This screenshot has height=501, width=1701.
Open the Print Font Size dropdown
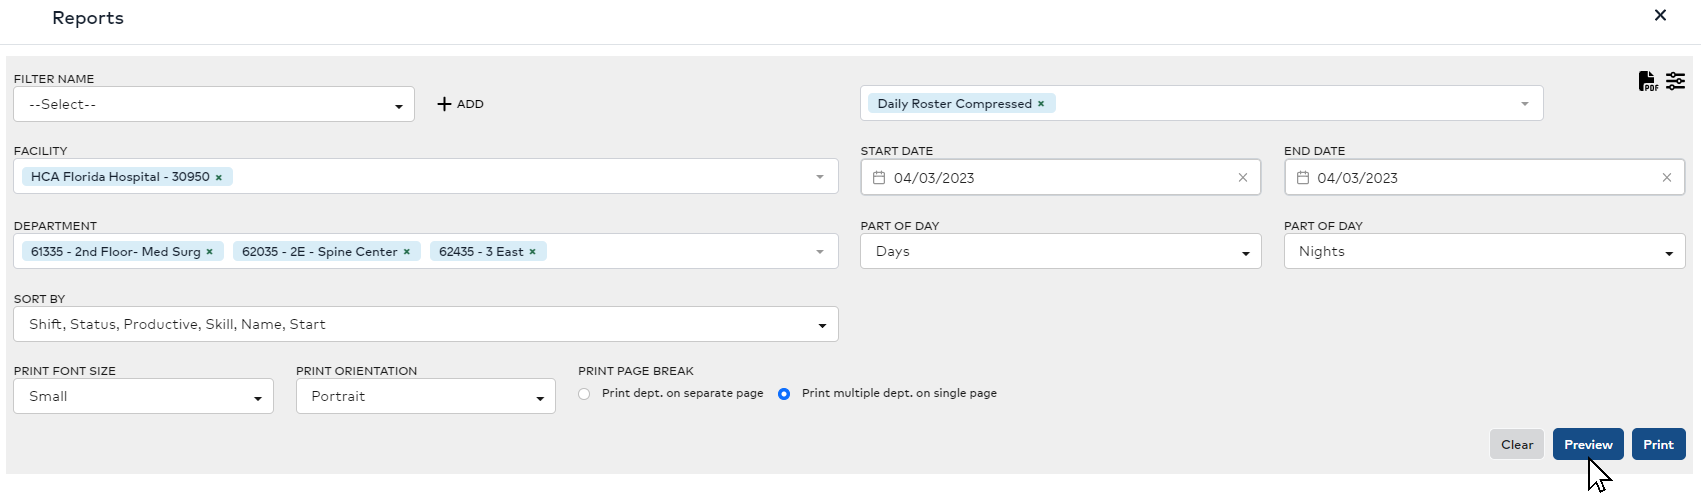[143, 397]
